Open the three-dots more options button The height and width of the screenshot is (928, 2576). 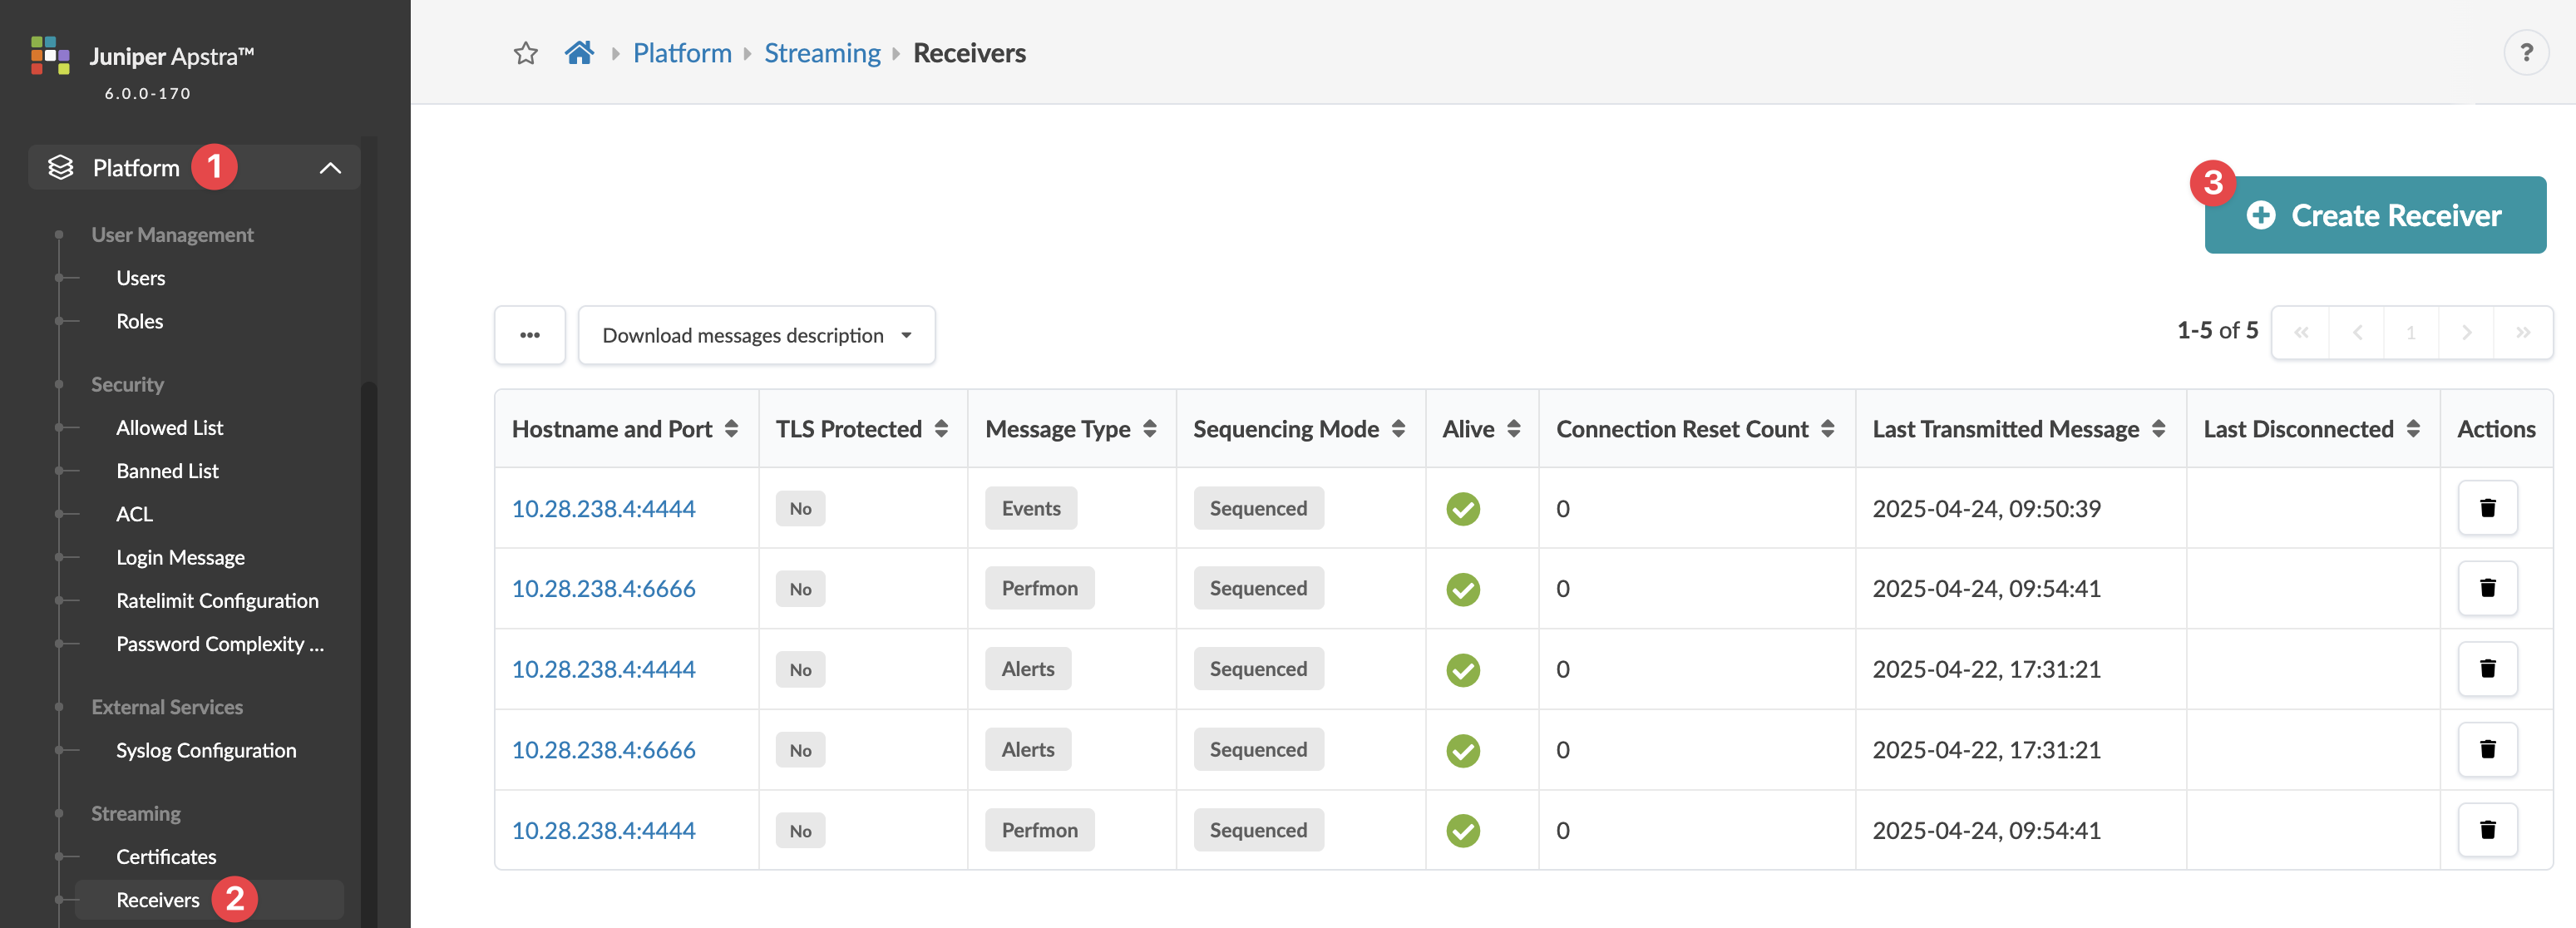530,335
